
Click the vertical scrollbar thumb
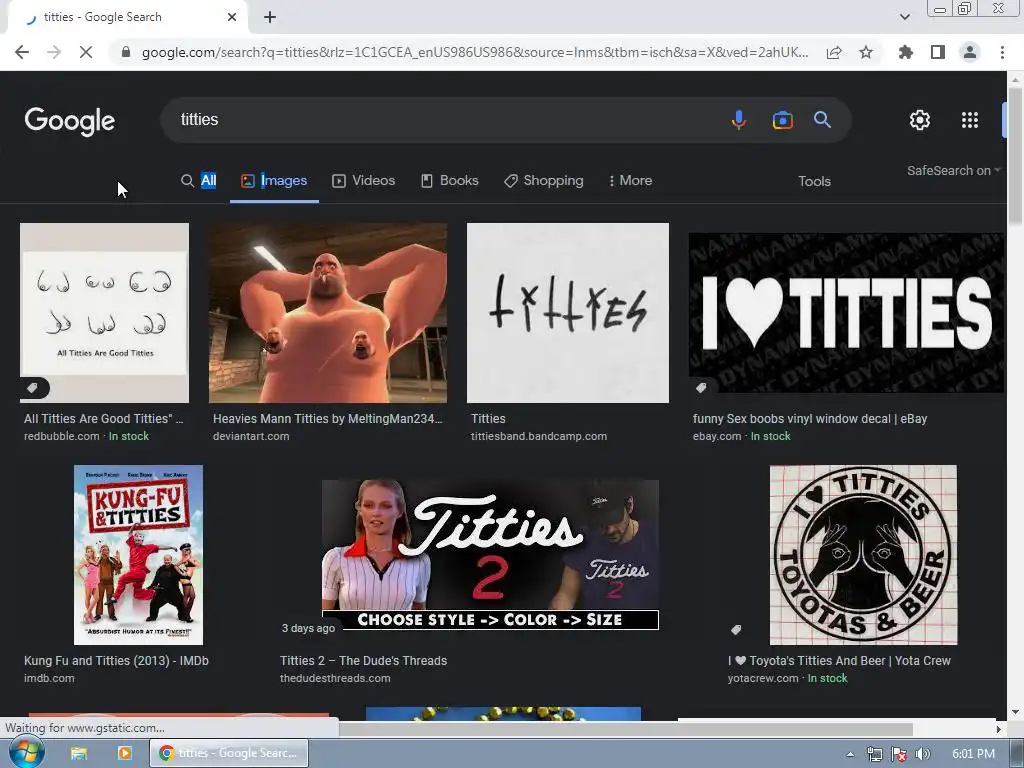[1016, 157]
